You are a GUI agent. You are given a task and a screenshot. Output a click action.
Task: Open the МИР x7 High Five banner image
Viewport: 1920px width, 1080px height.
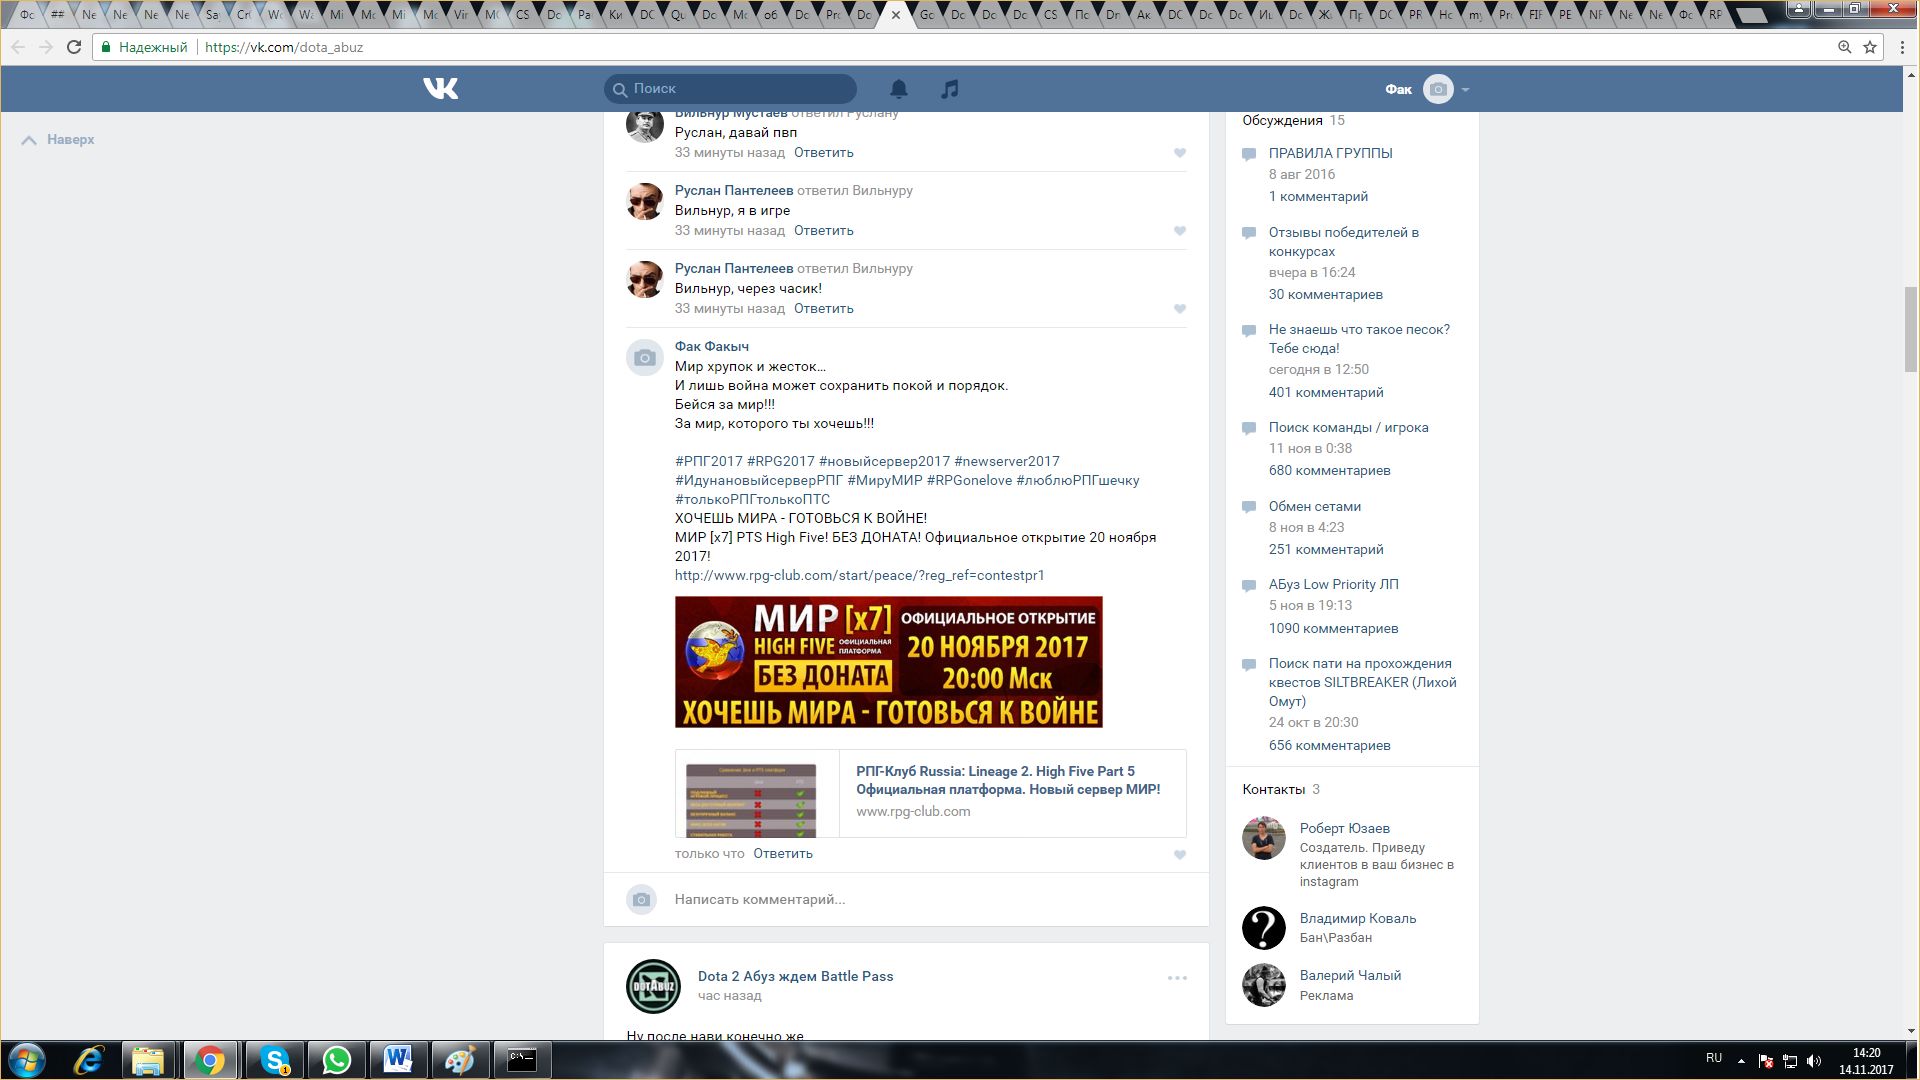point(889,662)
